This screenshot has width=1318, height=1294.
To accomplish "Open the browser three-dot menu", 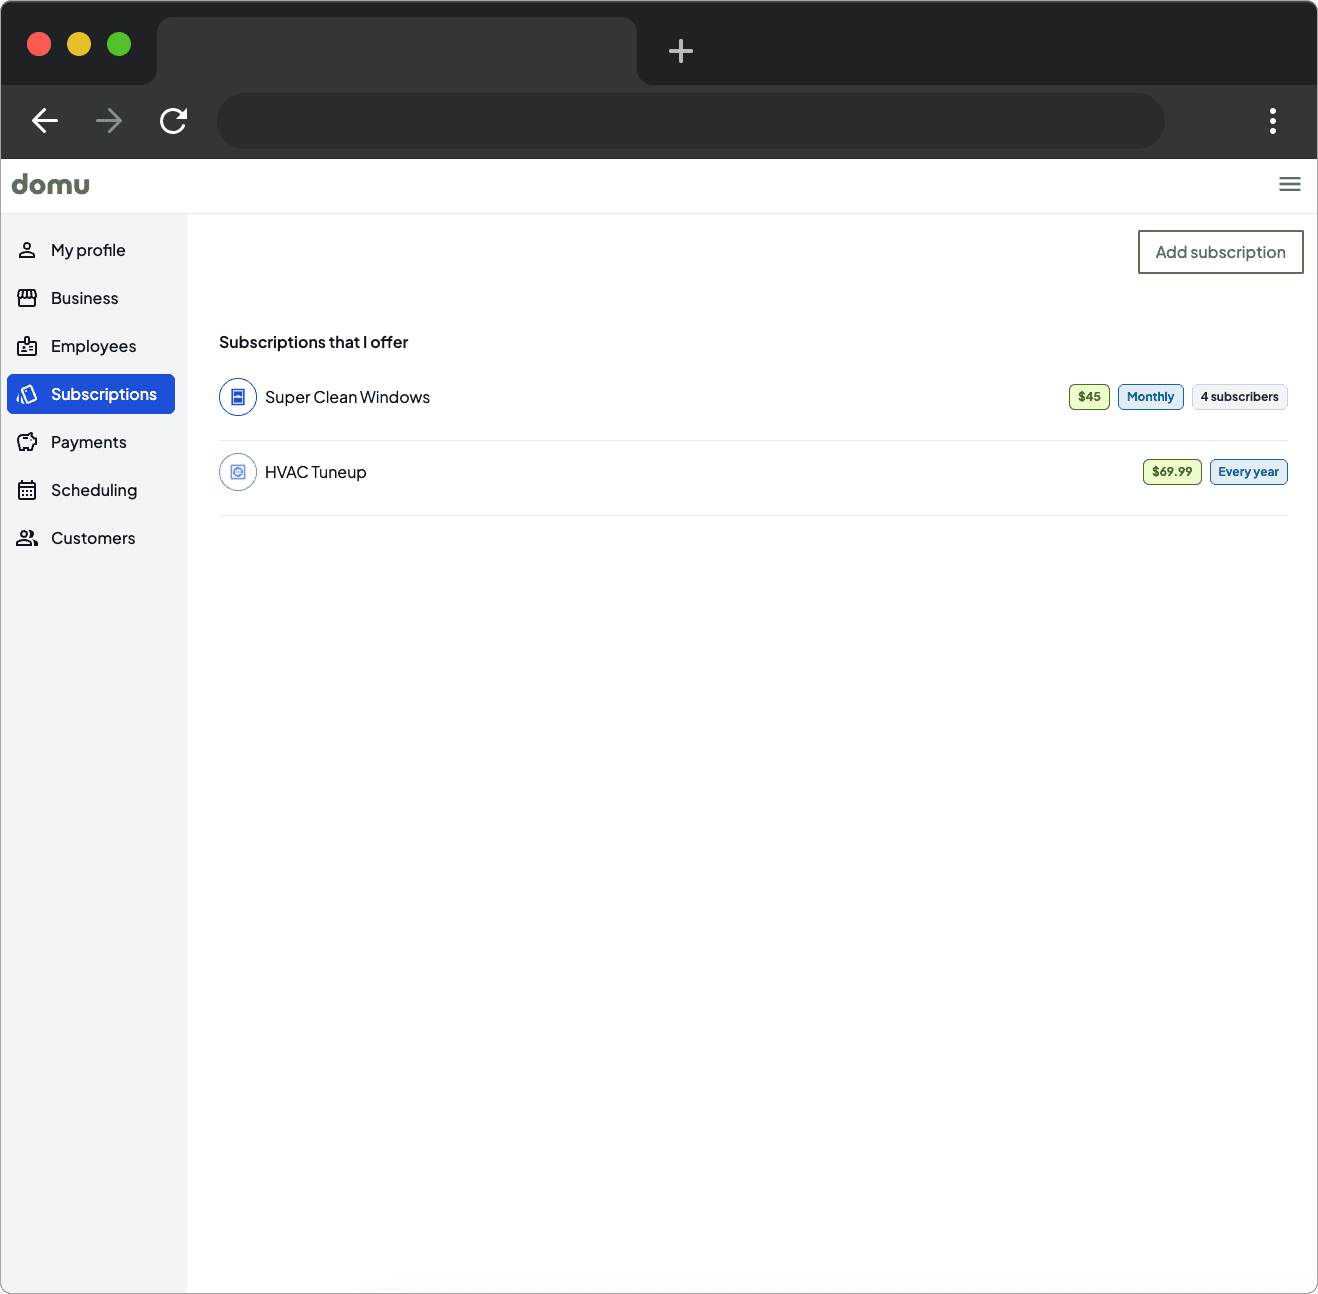I will point(1273,121).
